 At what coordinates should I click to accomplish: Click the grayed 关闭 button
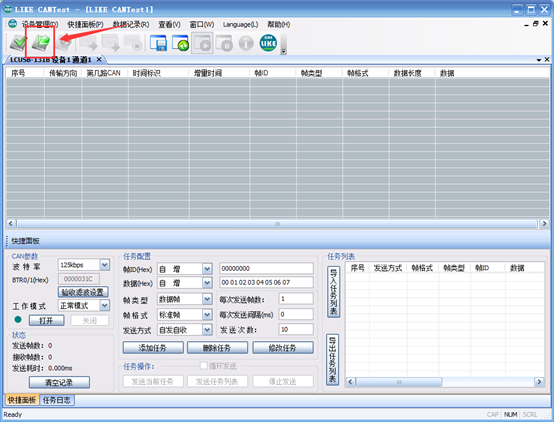(90, 320)
